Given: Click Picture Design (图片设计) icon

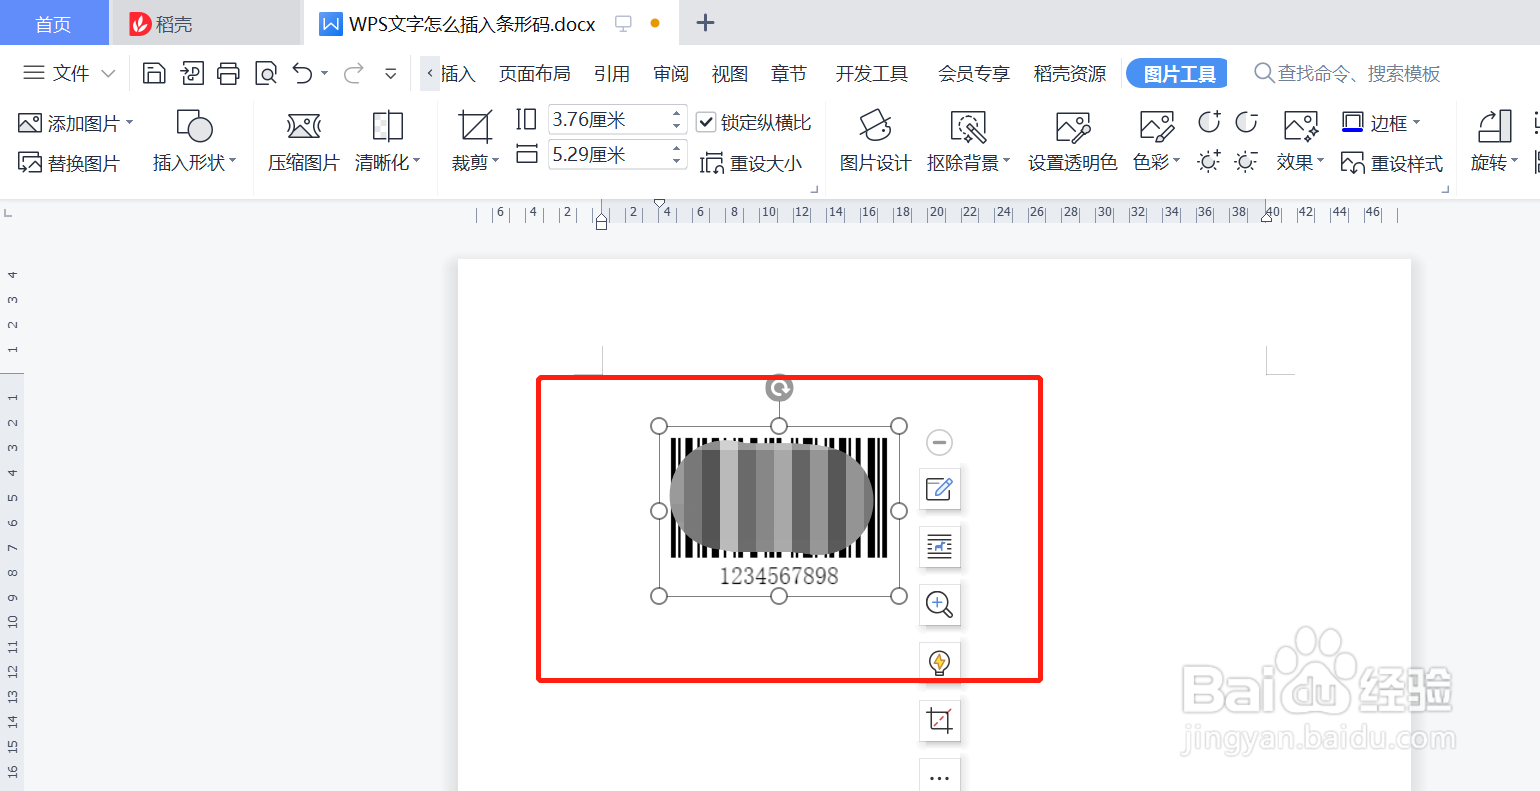Looking at the screenshot, I should (875, 142).
